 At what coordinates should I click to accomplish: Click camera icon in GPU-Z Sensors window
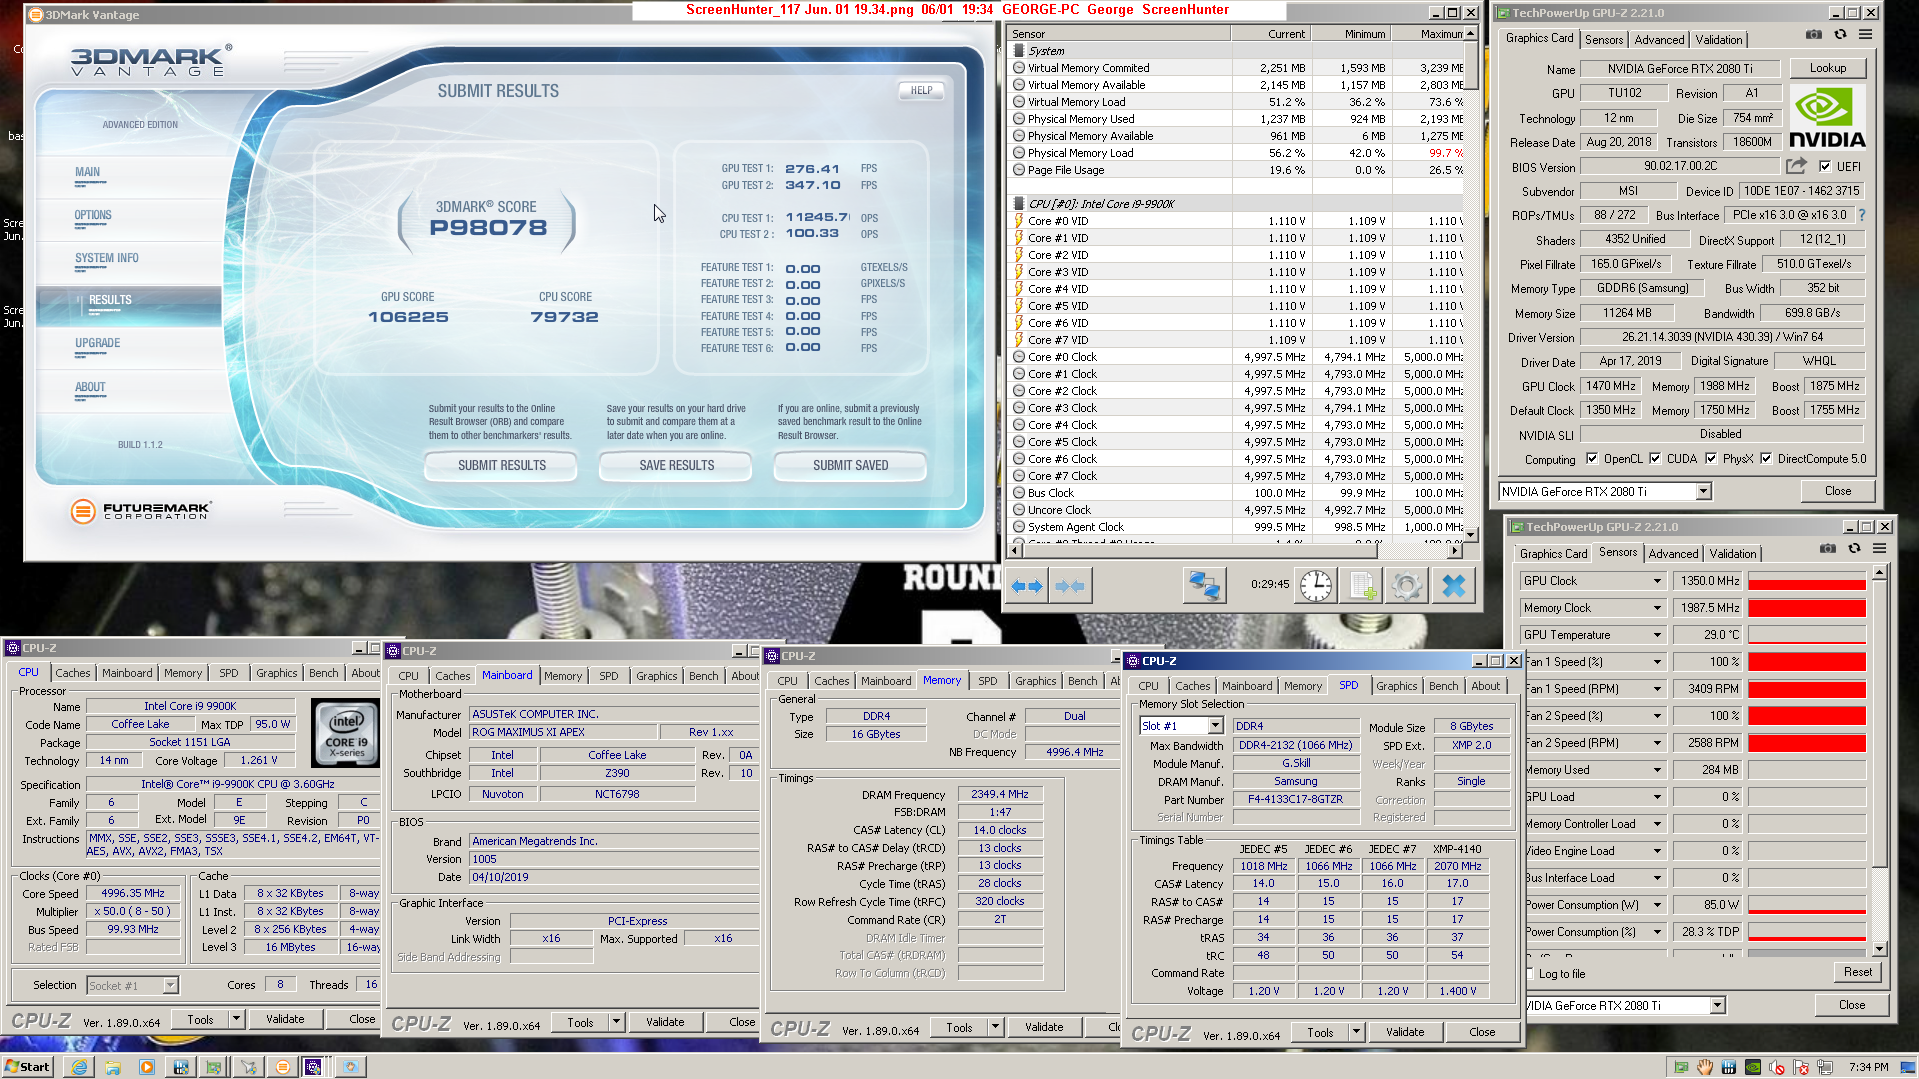1828,549
